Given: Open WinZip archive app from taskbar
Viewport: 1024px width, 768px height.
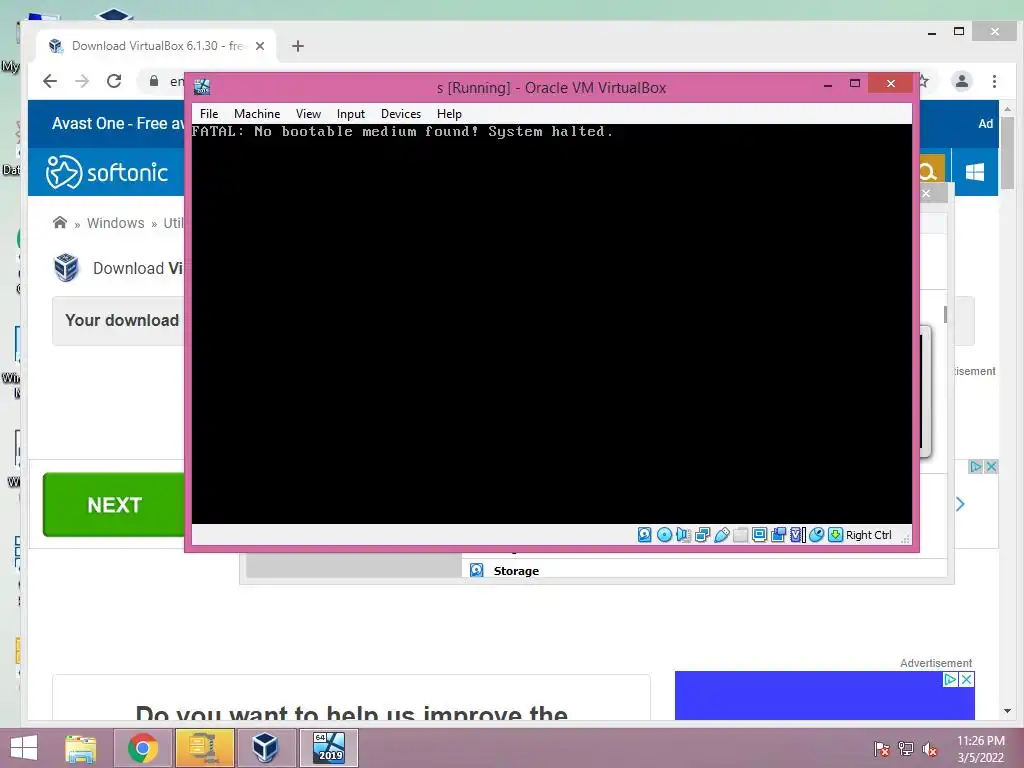Looking at the screenshot, I should click(x=204, y=748).
